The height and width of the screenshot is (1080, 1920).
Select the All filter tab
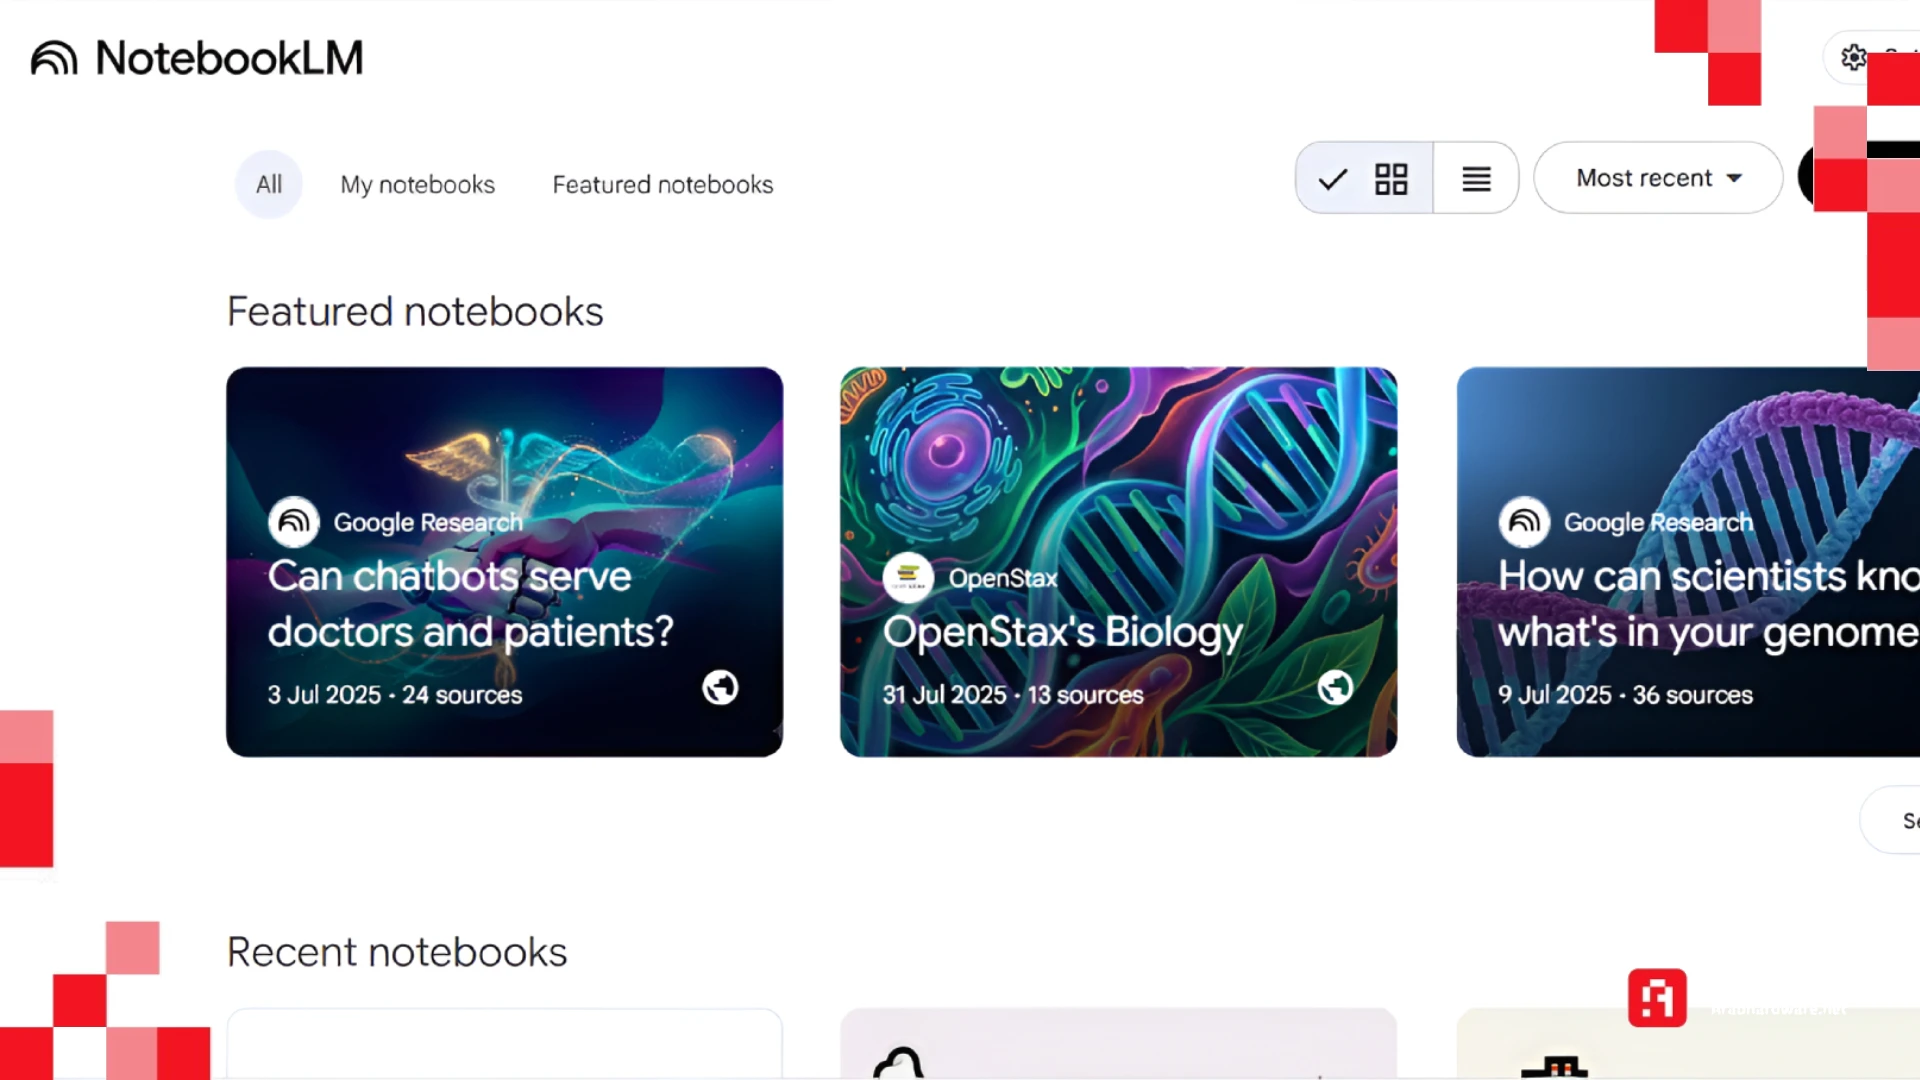pyautogui.click(x=268, y=185)
